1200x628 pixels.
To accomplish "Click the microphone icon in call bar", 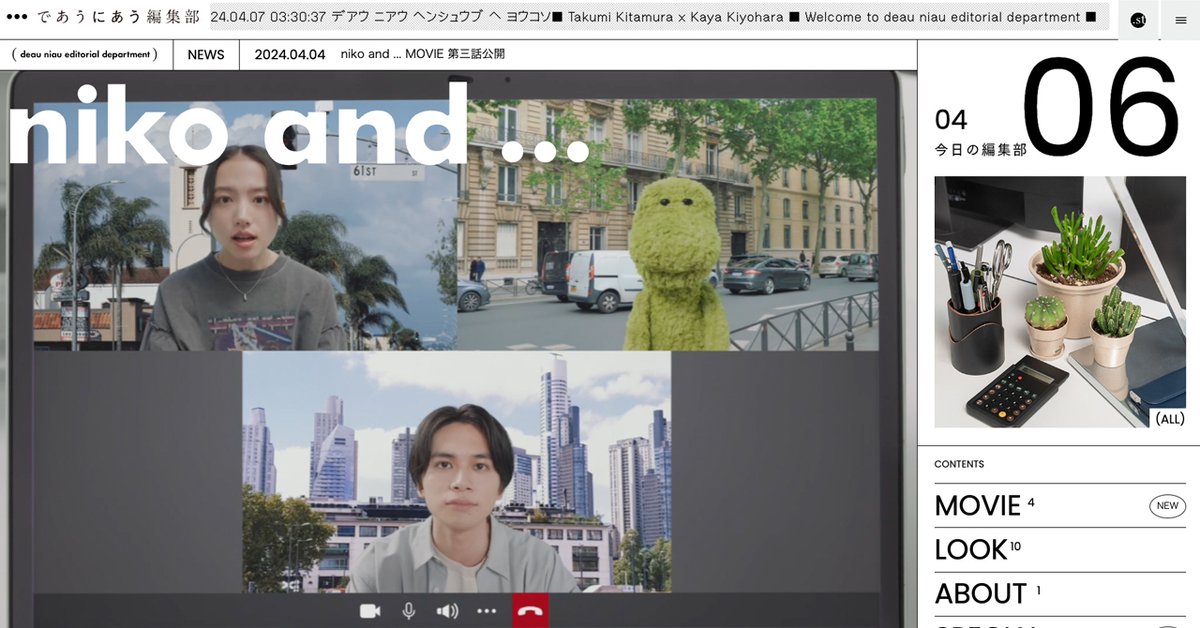I will [408, 610].
